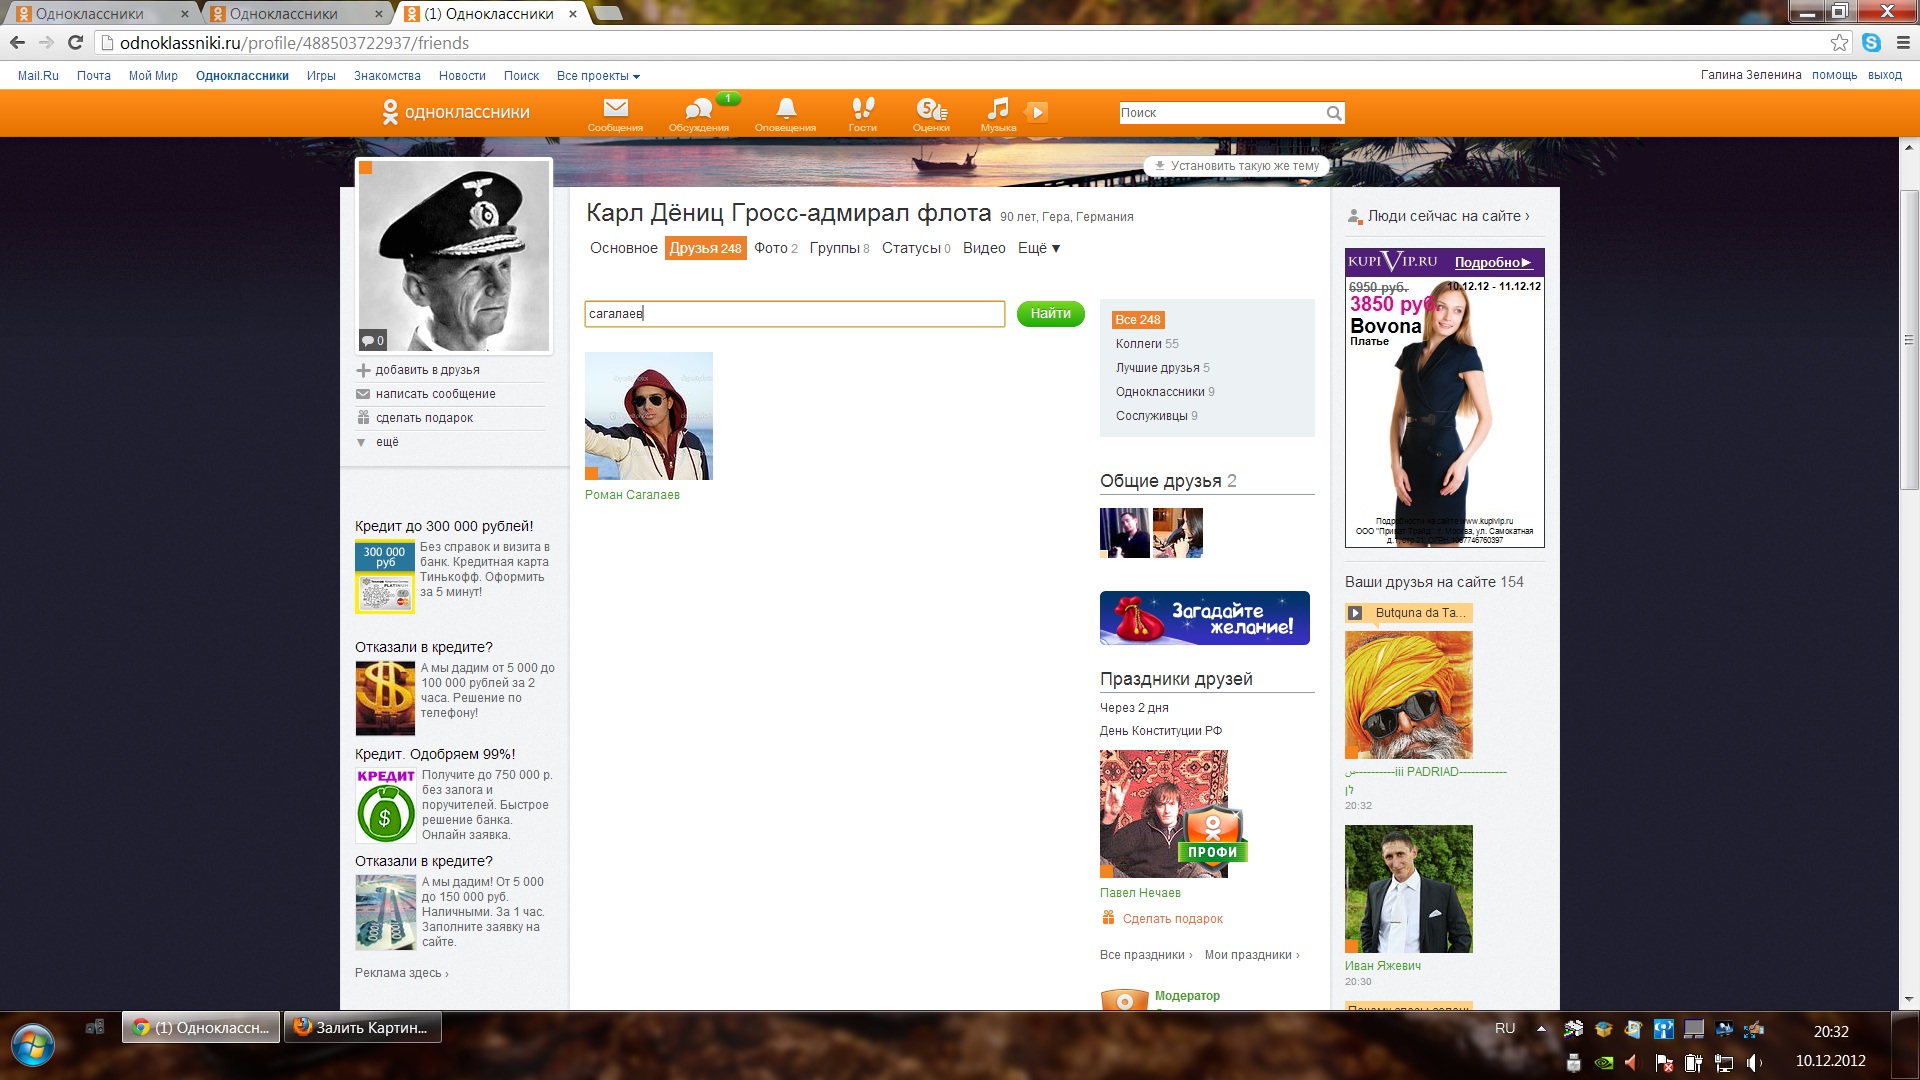Bookmark page with star icon
Viewport: 1920px width, 1080px height.
[x=1839, y=43]
